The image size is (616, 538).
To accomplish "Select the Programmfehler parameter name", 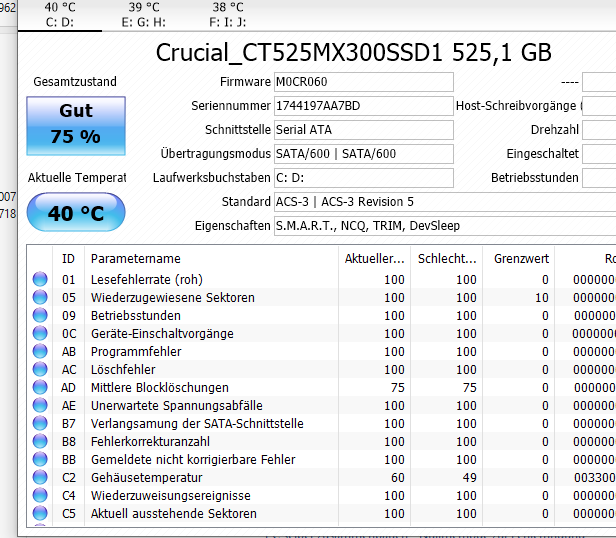I will tap(136, 351).
